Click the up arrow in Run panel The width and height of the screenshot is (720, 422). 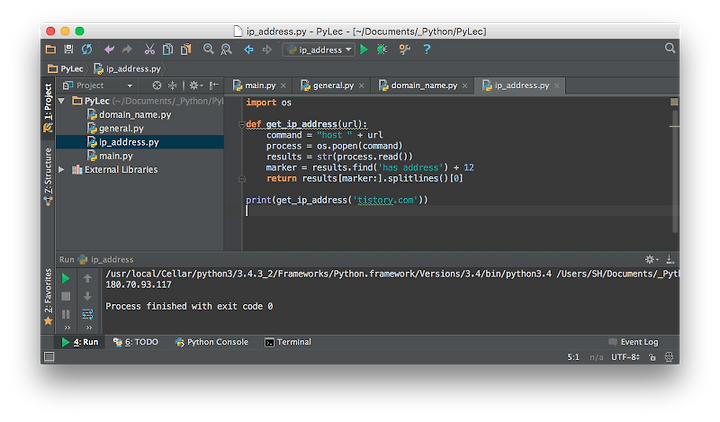pyautogui.click(x=87, y=278)
